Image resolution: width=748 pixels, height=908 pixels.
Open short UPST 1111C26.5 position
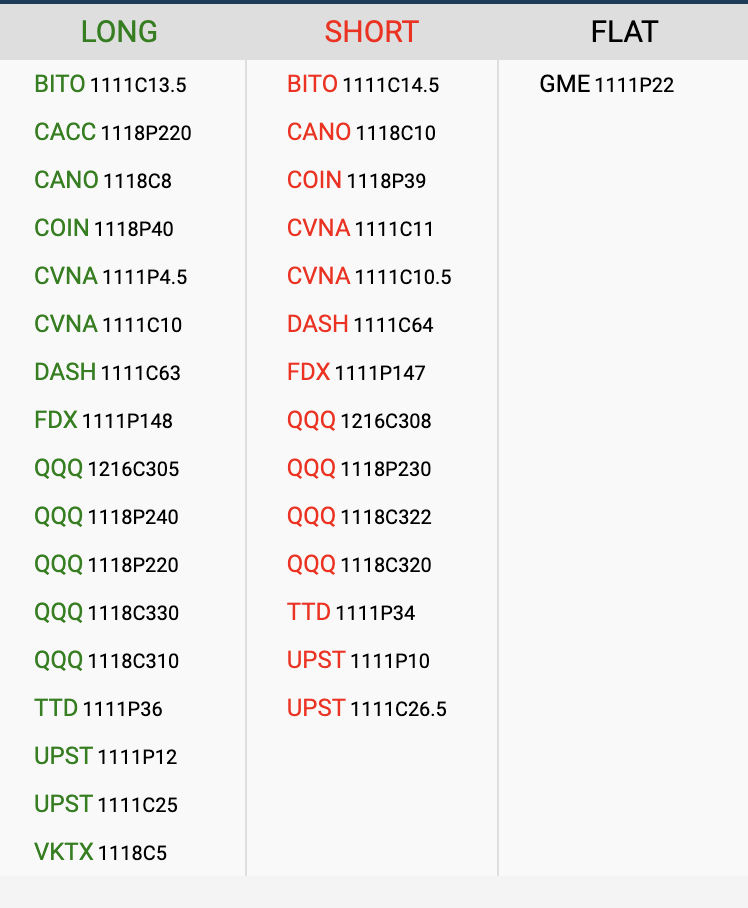[367, 709]
